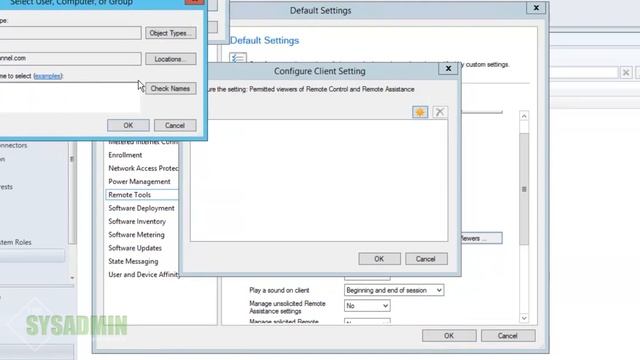Open the examples link
The image size is (640, 360).
pyautogui.click(x=48, y=76)
